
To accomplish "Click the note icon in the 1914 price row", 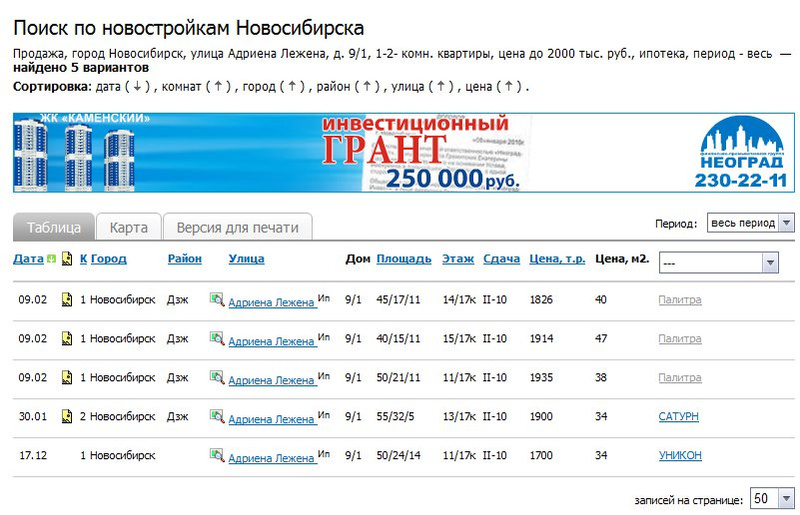I will (66, 338).
